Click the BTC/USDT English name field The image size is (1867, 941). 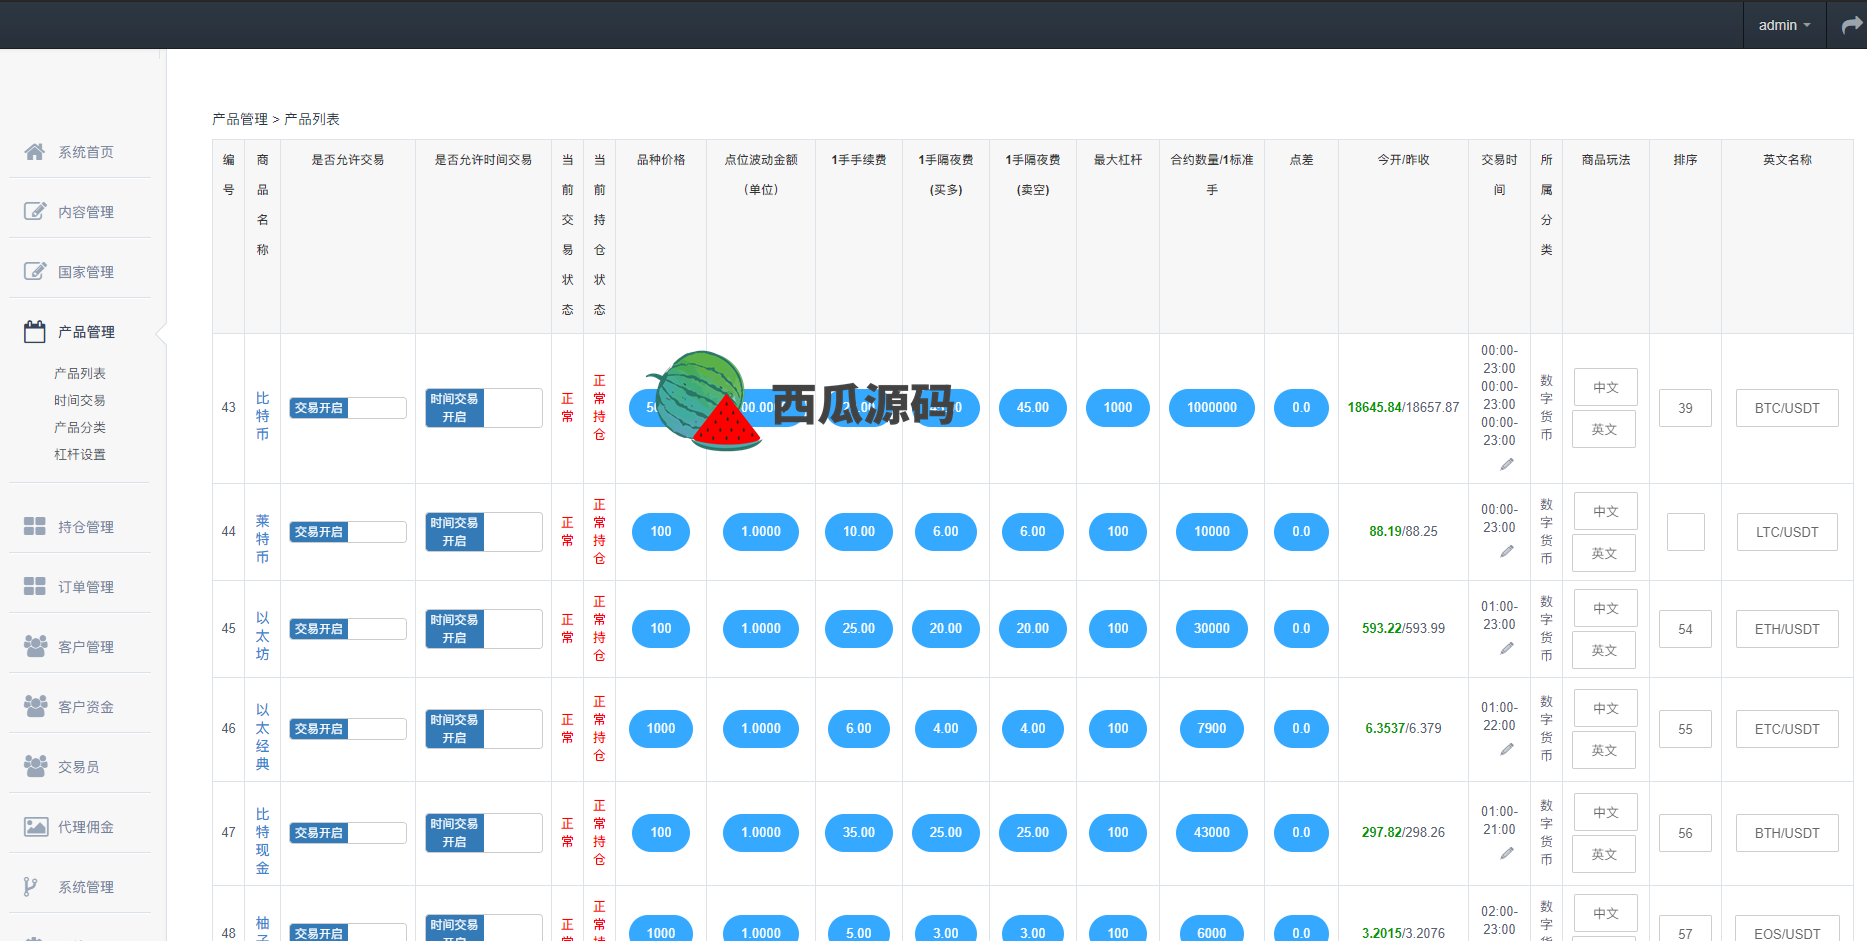(x=1787, y=408)
